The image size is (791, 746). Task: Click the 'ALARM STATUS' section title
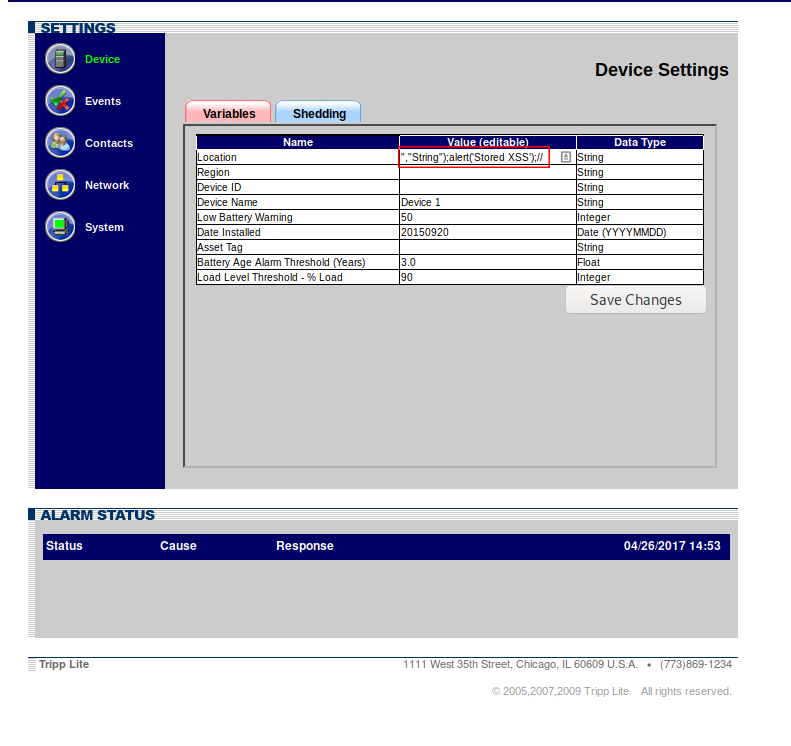click(x=97, y=515)
